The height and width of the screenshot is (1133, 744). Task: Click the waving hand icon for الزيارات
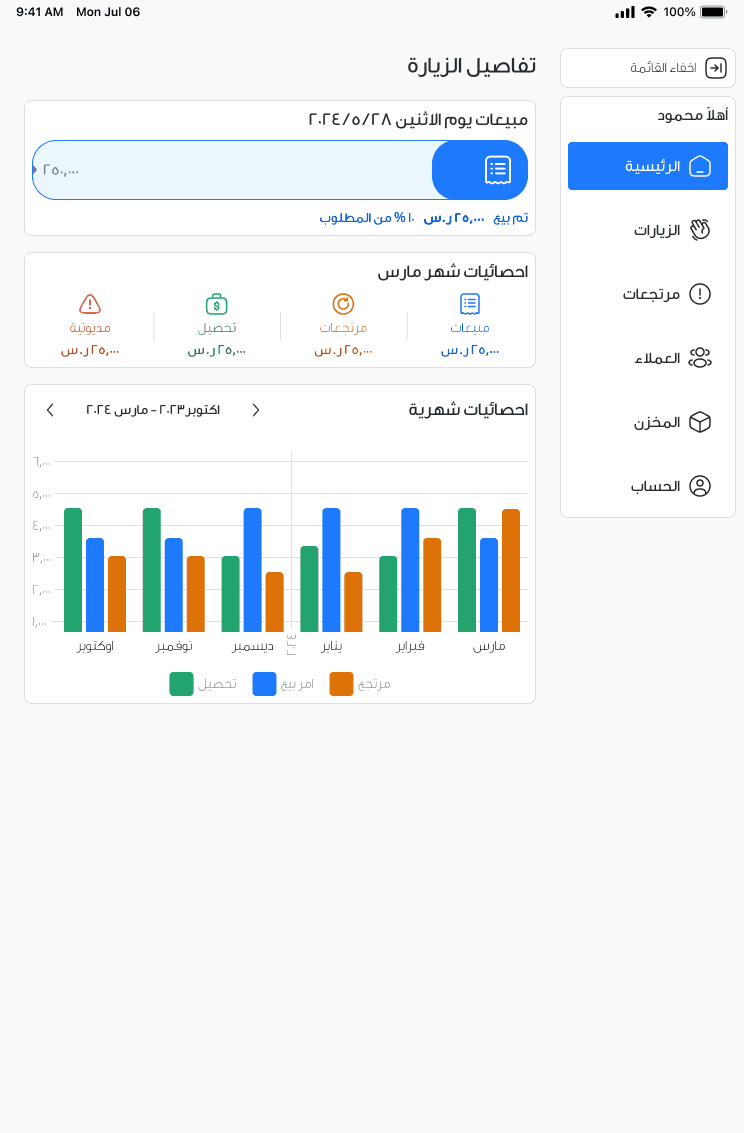[700, 231]
